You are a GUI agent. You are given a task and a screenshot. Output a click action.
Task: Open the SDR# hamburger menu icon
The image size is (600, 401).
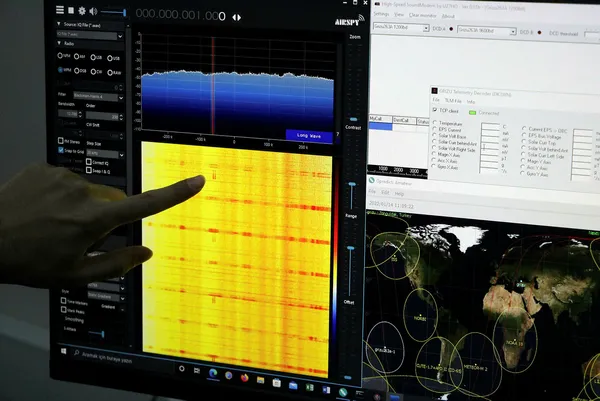[60, 11]
